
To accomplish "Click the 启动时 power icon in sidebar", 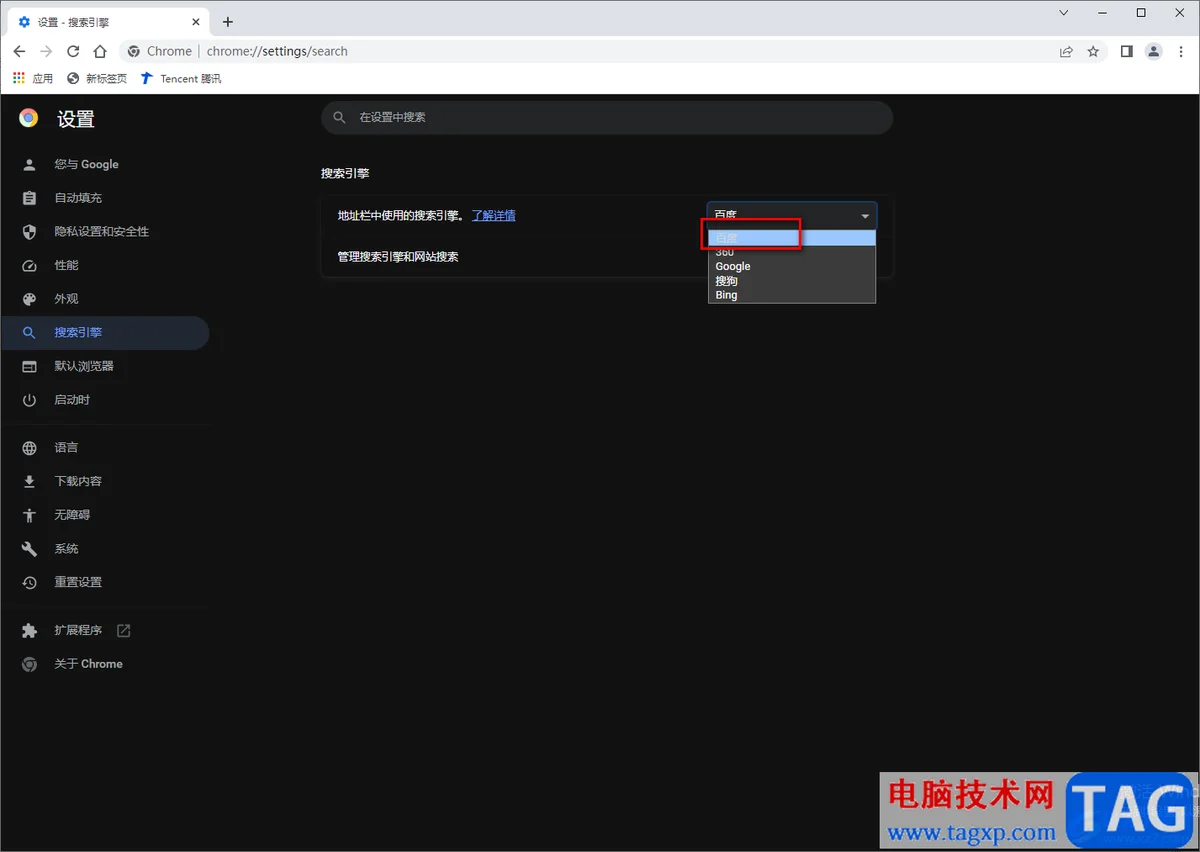I will click(x=29, y=399).
